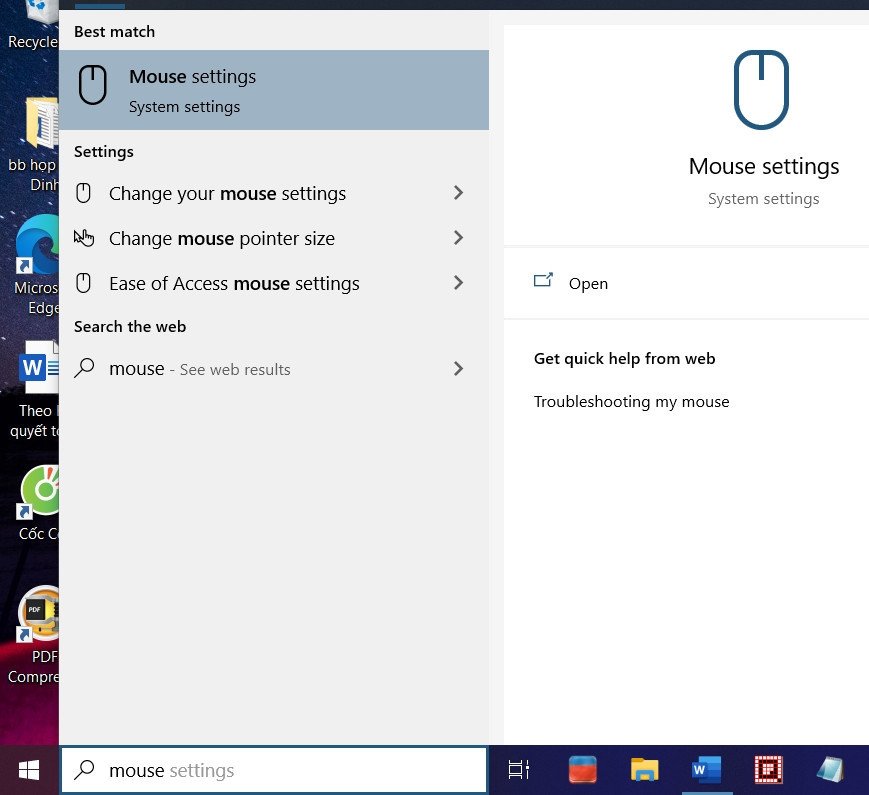Open the PDF Compressor desktop shortcut

[x=40, y=617]
